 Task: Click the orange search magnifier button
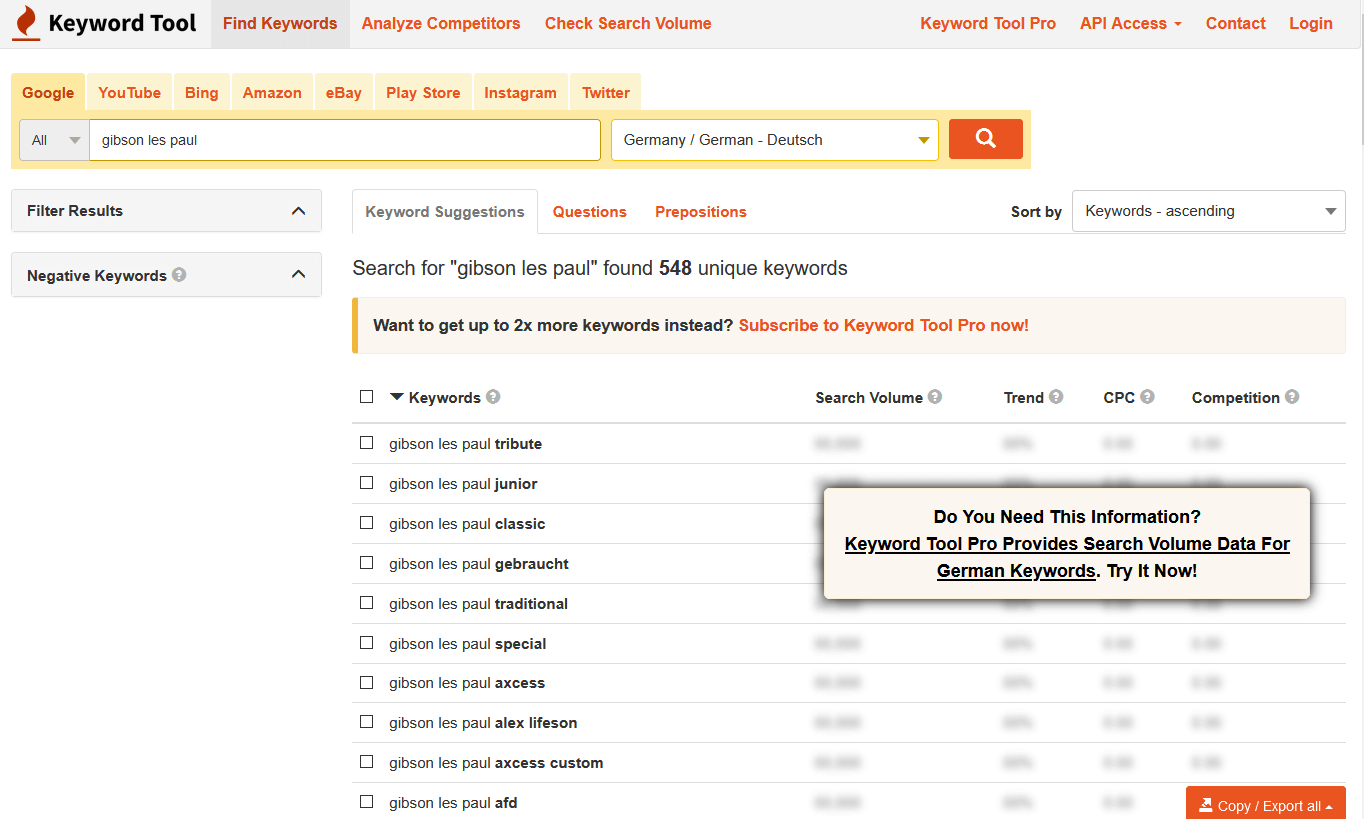click(x=986, y=139)
